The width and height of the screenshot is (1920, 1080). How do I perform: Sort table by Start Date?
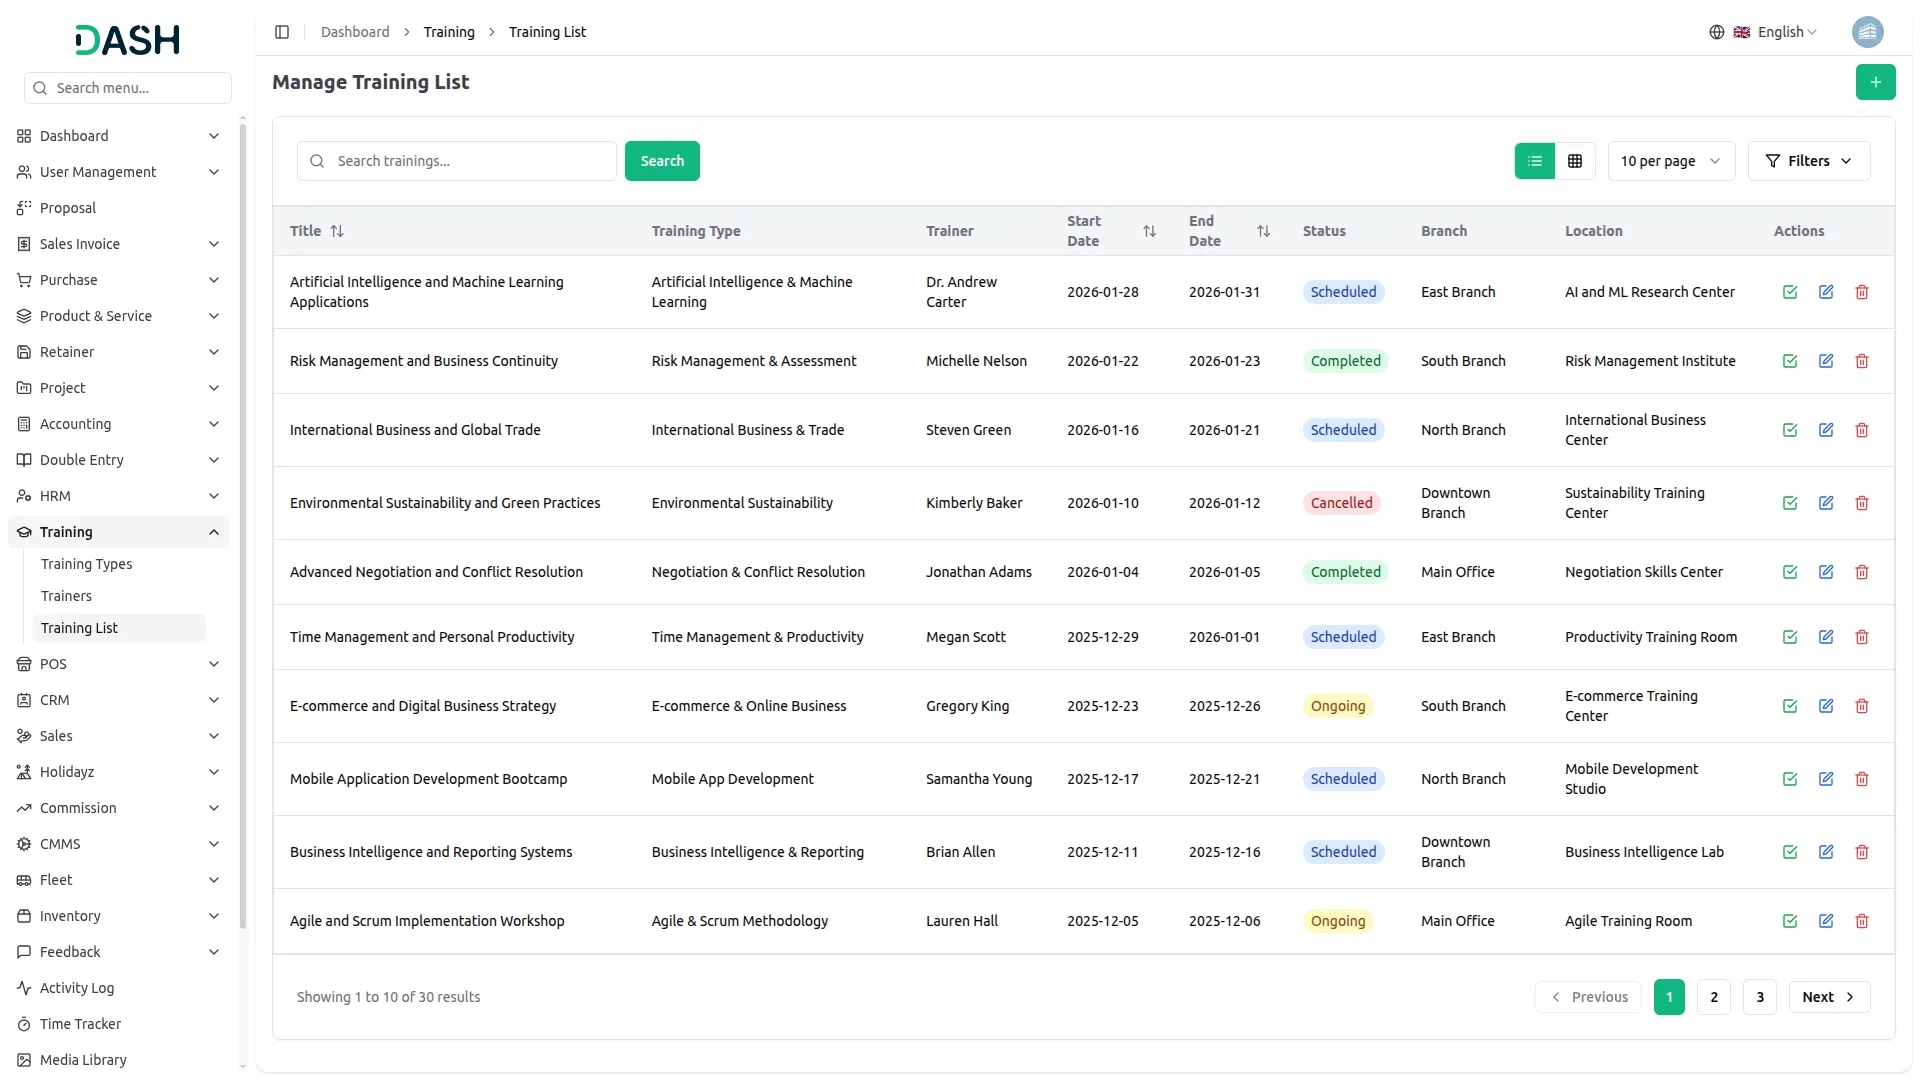click(1149, 231)
